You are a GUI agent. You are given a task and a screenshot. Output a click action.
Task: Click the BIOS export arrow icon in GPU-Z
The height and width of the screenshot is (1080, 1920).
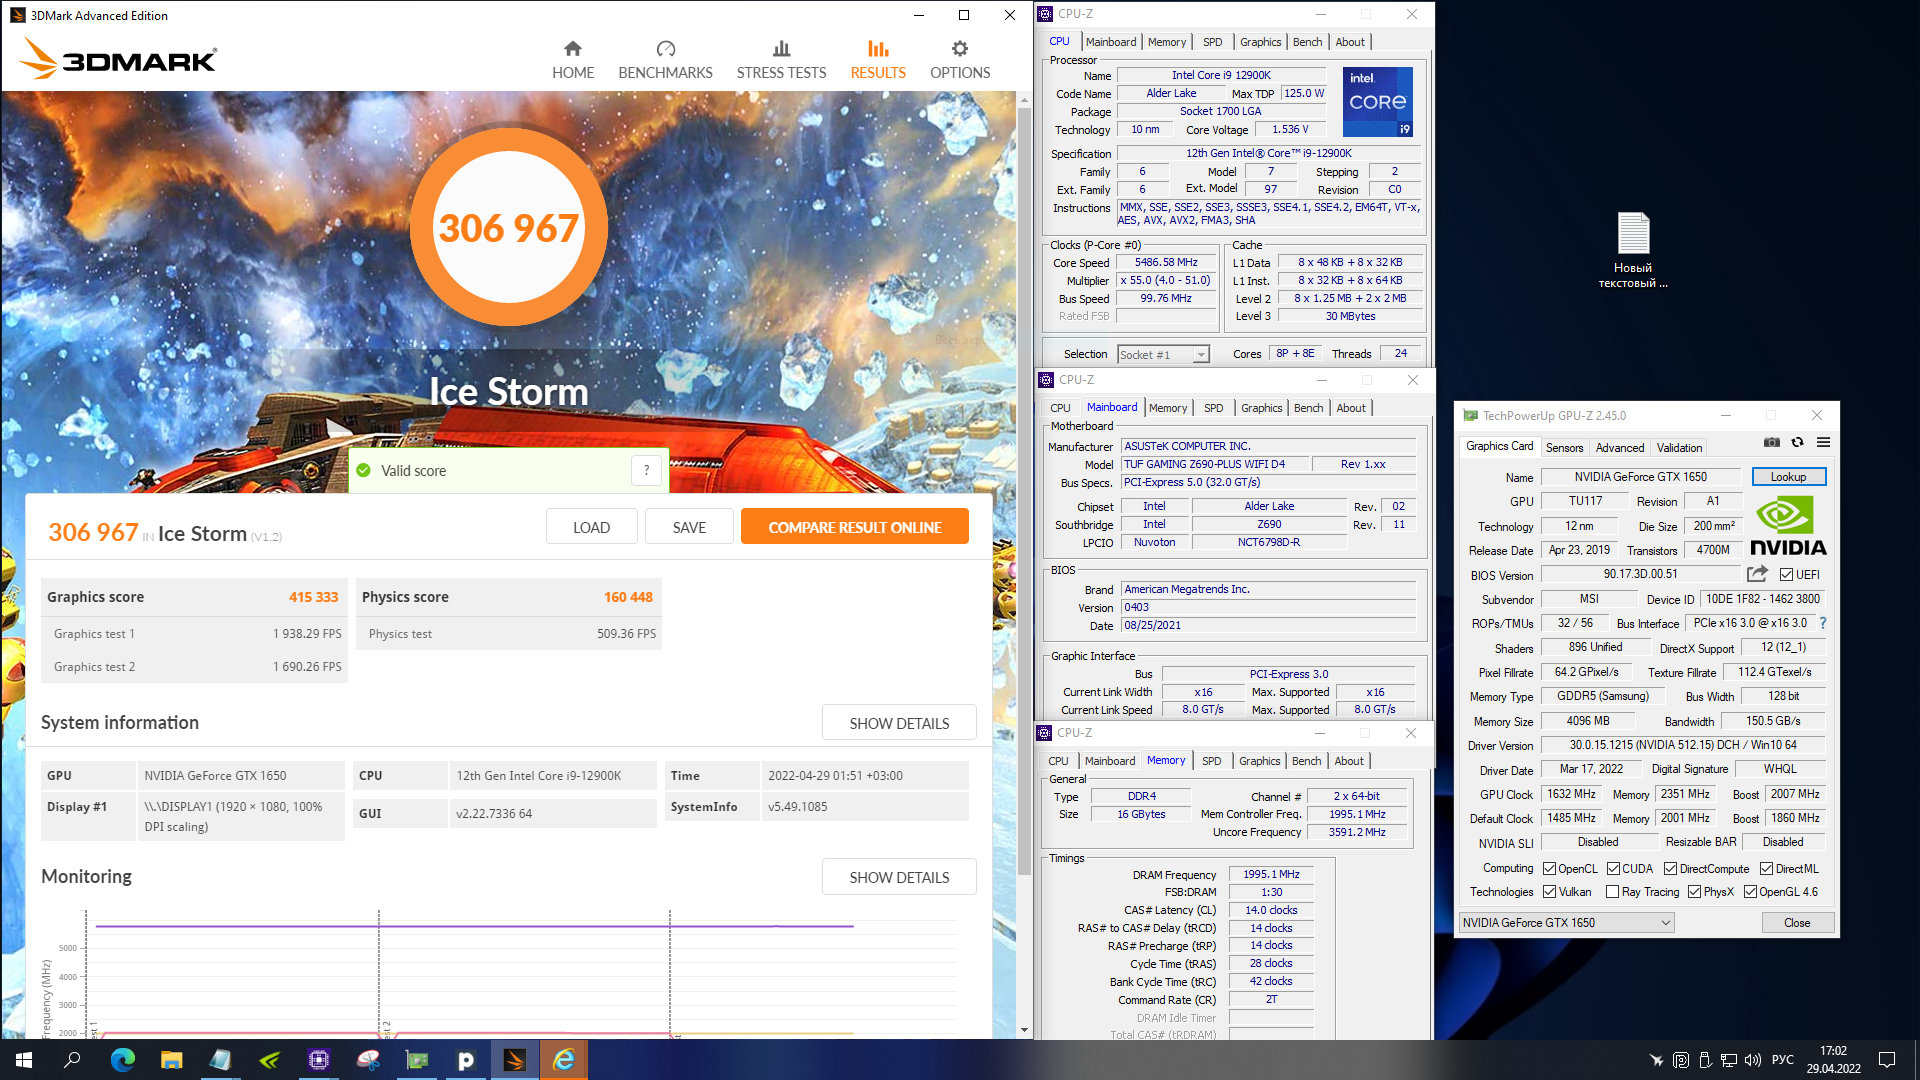coord(1757,574)
